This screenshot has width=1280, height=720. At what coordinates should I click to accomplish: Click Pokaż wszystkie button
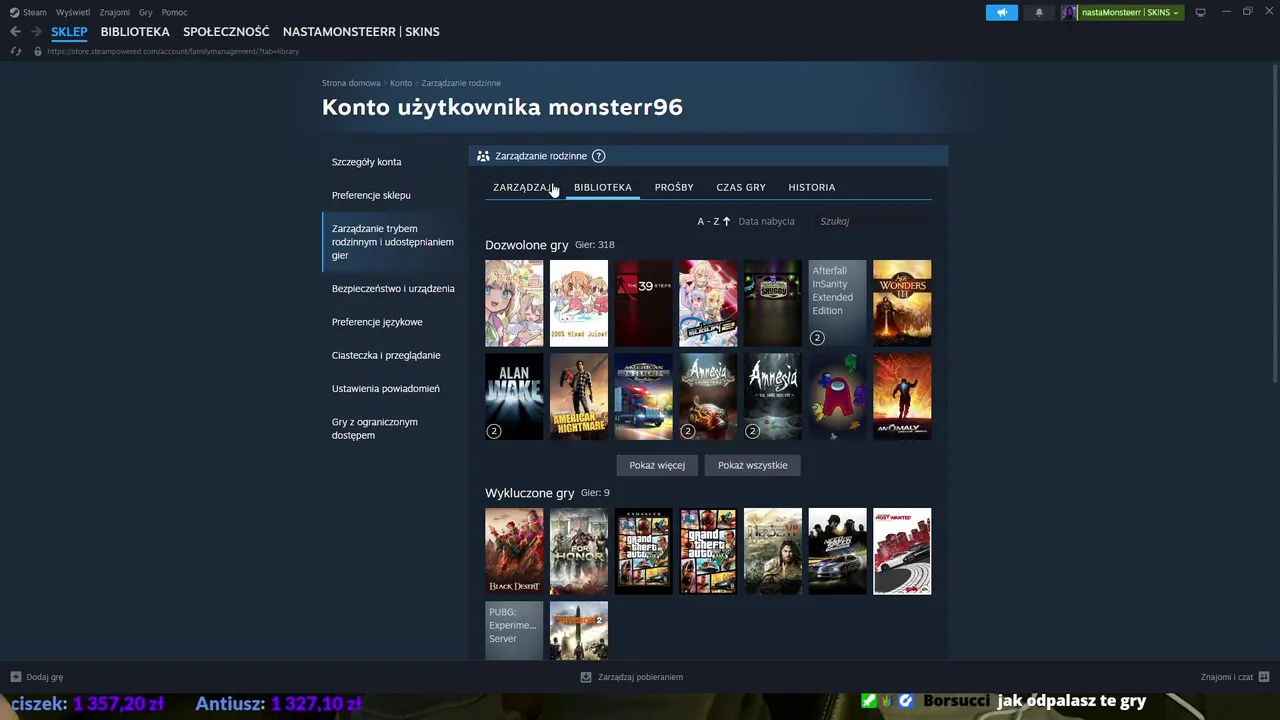(x=753, y=465)
